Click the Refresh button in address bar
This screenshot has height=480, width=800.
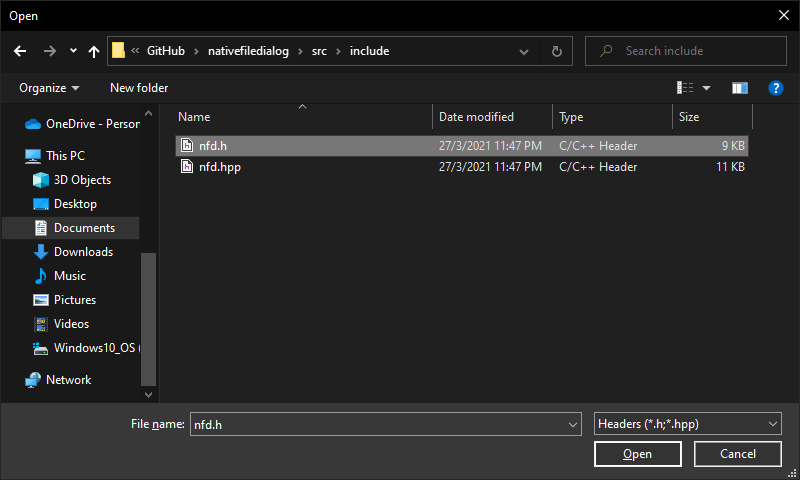point(556,51)
